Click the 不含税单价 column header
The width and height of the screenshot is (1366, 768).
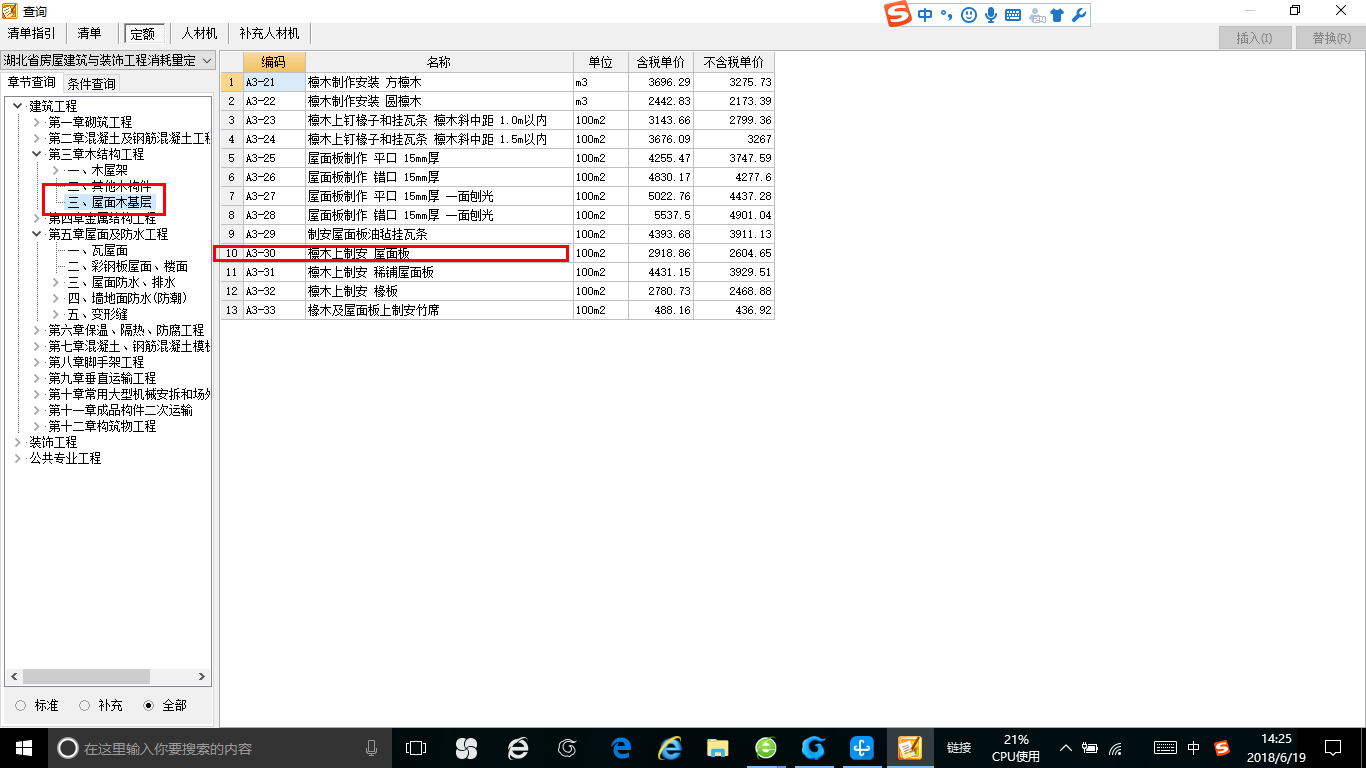click(734, 62)
